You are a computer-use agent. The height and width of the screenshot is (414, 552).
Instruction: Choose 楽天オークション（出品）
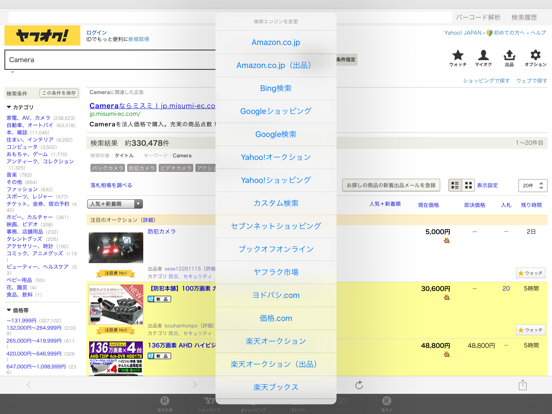coord(276,364)
